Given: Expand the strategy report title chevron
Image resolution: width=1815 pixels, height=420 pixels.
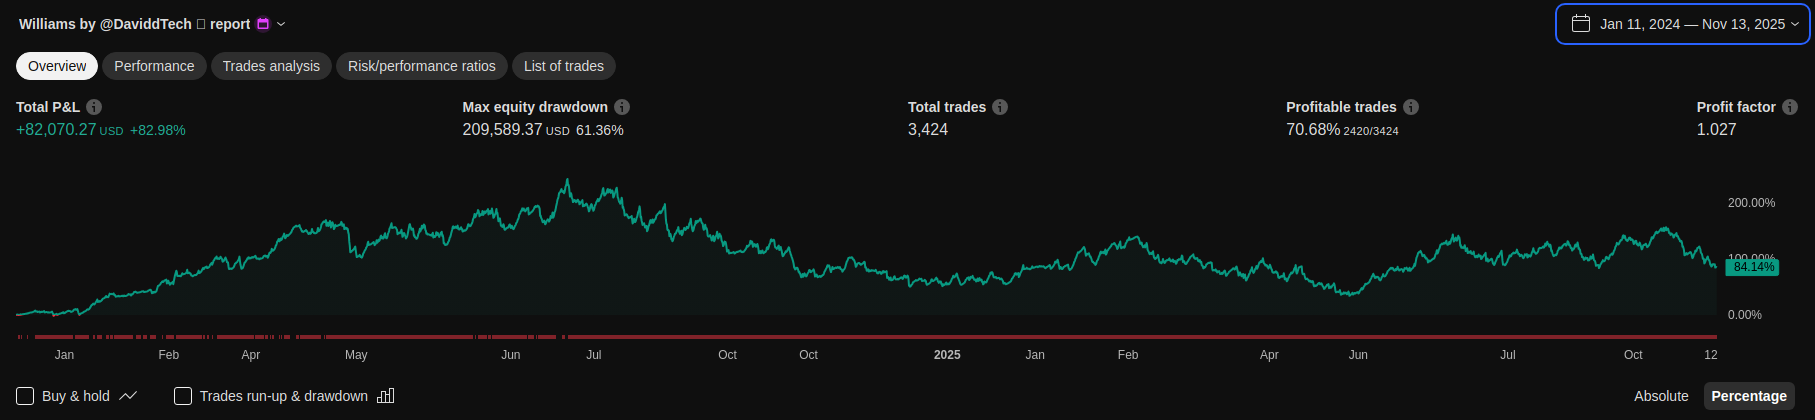Looking at the screenshot, I should [281, 24].
